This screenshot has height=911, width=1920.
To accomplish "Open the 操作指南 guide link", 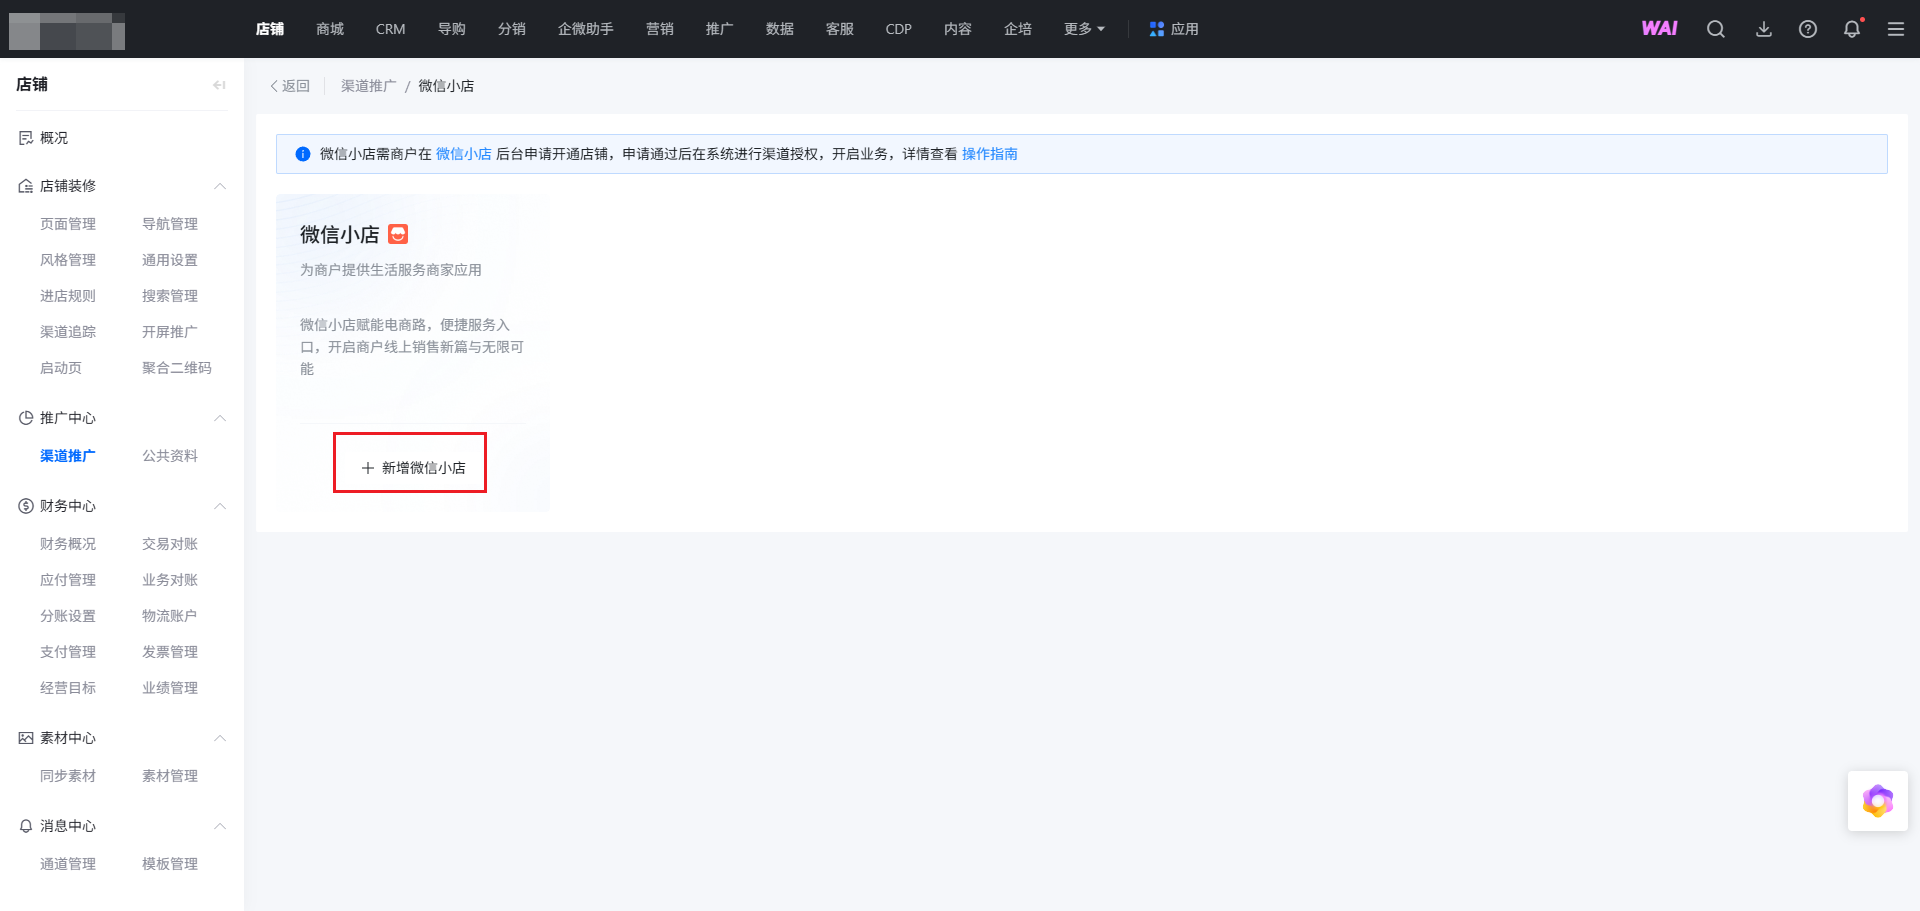I will [990, 154].
